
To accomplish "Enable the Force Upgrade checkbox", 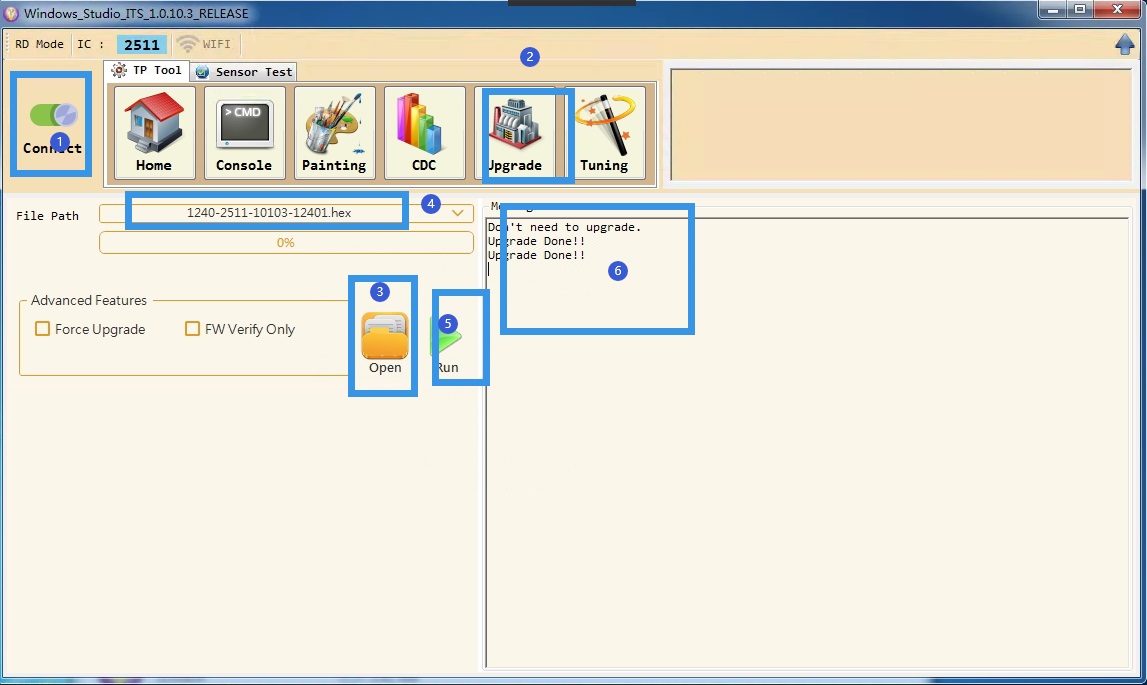I will click(x=43, y=329).
